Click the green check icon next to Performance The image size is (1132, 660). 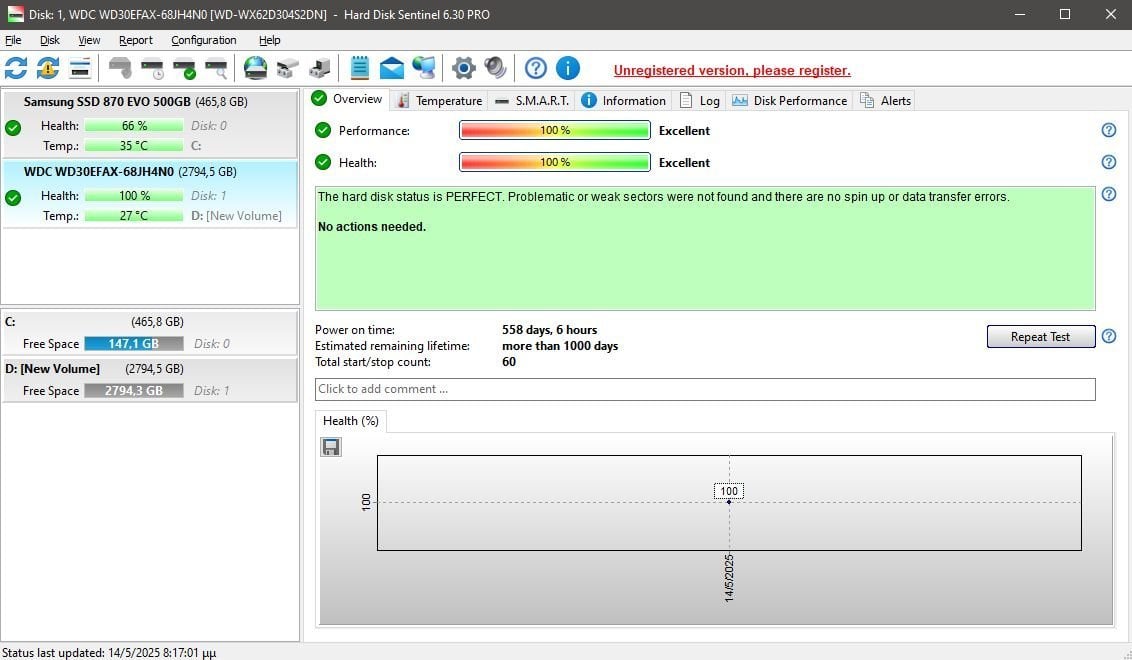[x=323, y=130]
